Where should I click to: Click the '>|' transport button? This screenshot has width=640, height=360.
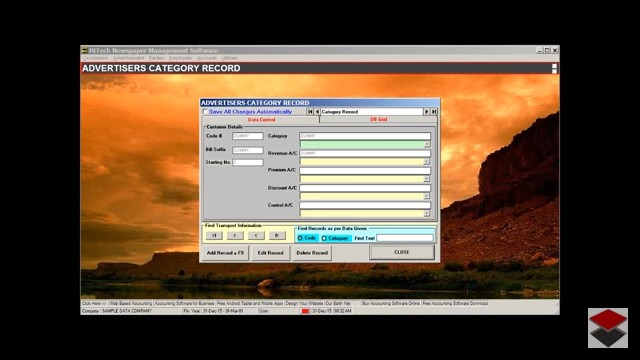(214, 235)
